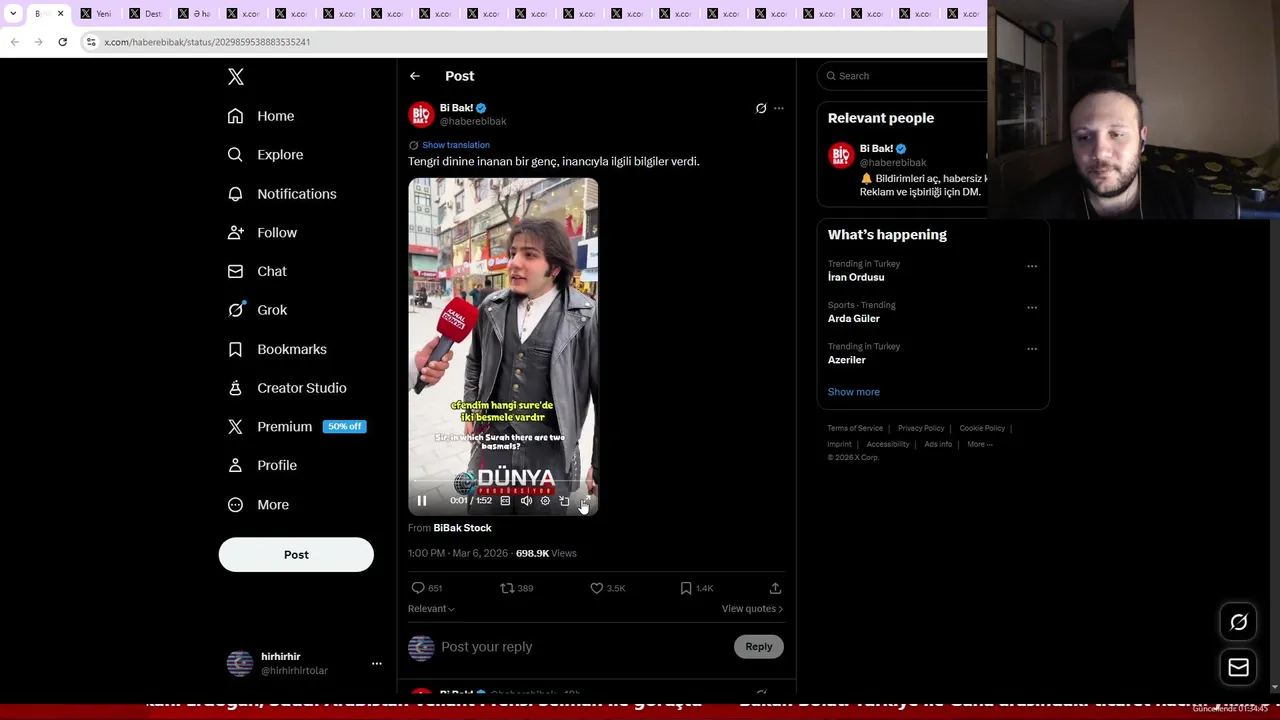Viewport: 1280px width, 720px height.
Task: Open trending topic Arda Güler
Action: point(854,318)
